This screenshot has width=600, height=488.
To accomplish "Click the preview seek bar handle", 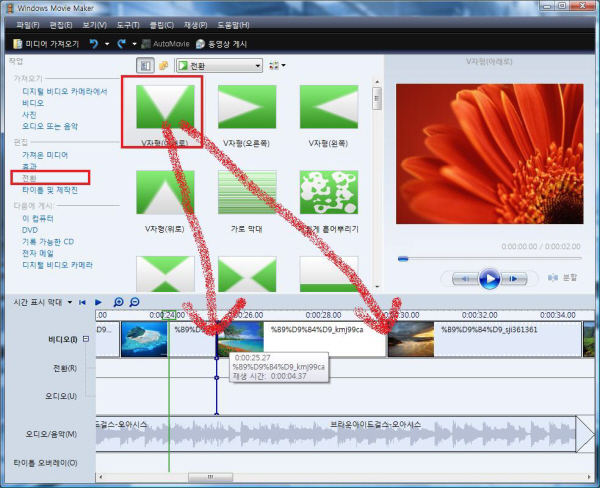I will click(x=403, y=259).
